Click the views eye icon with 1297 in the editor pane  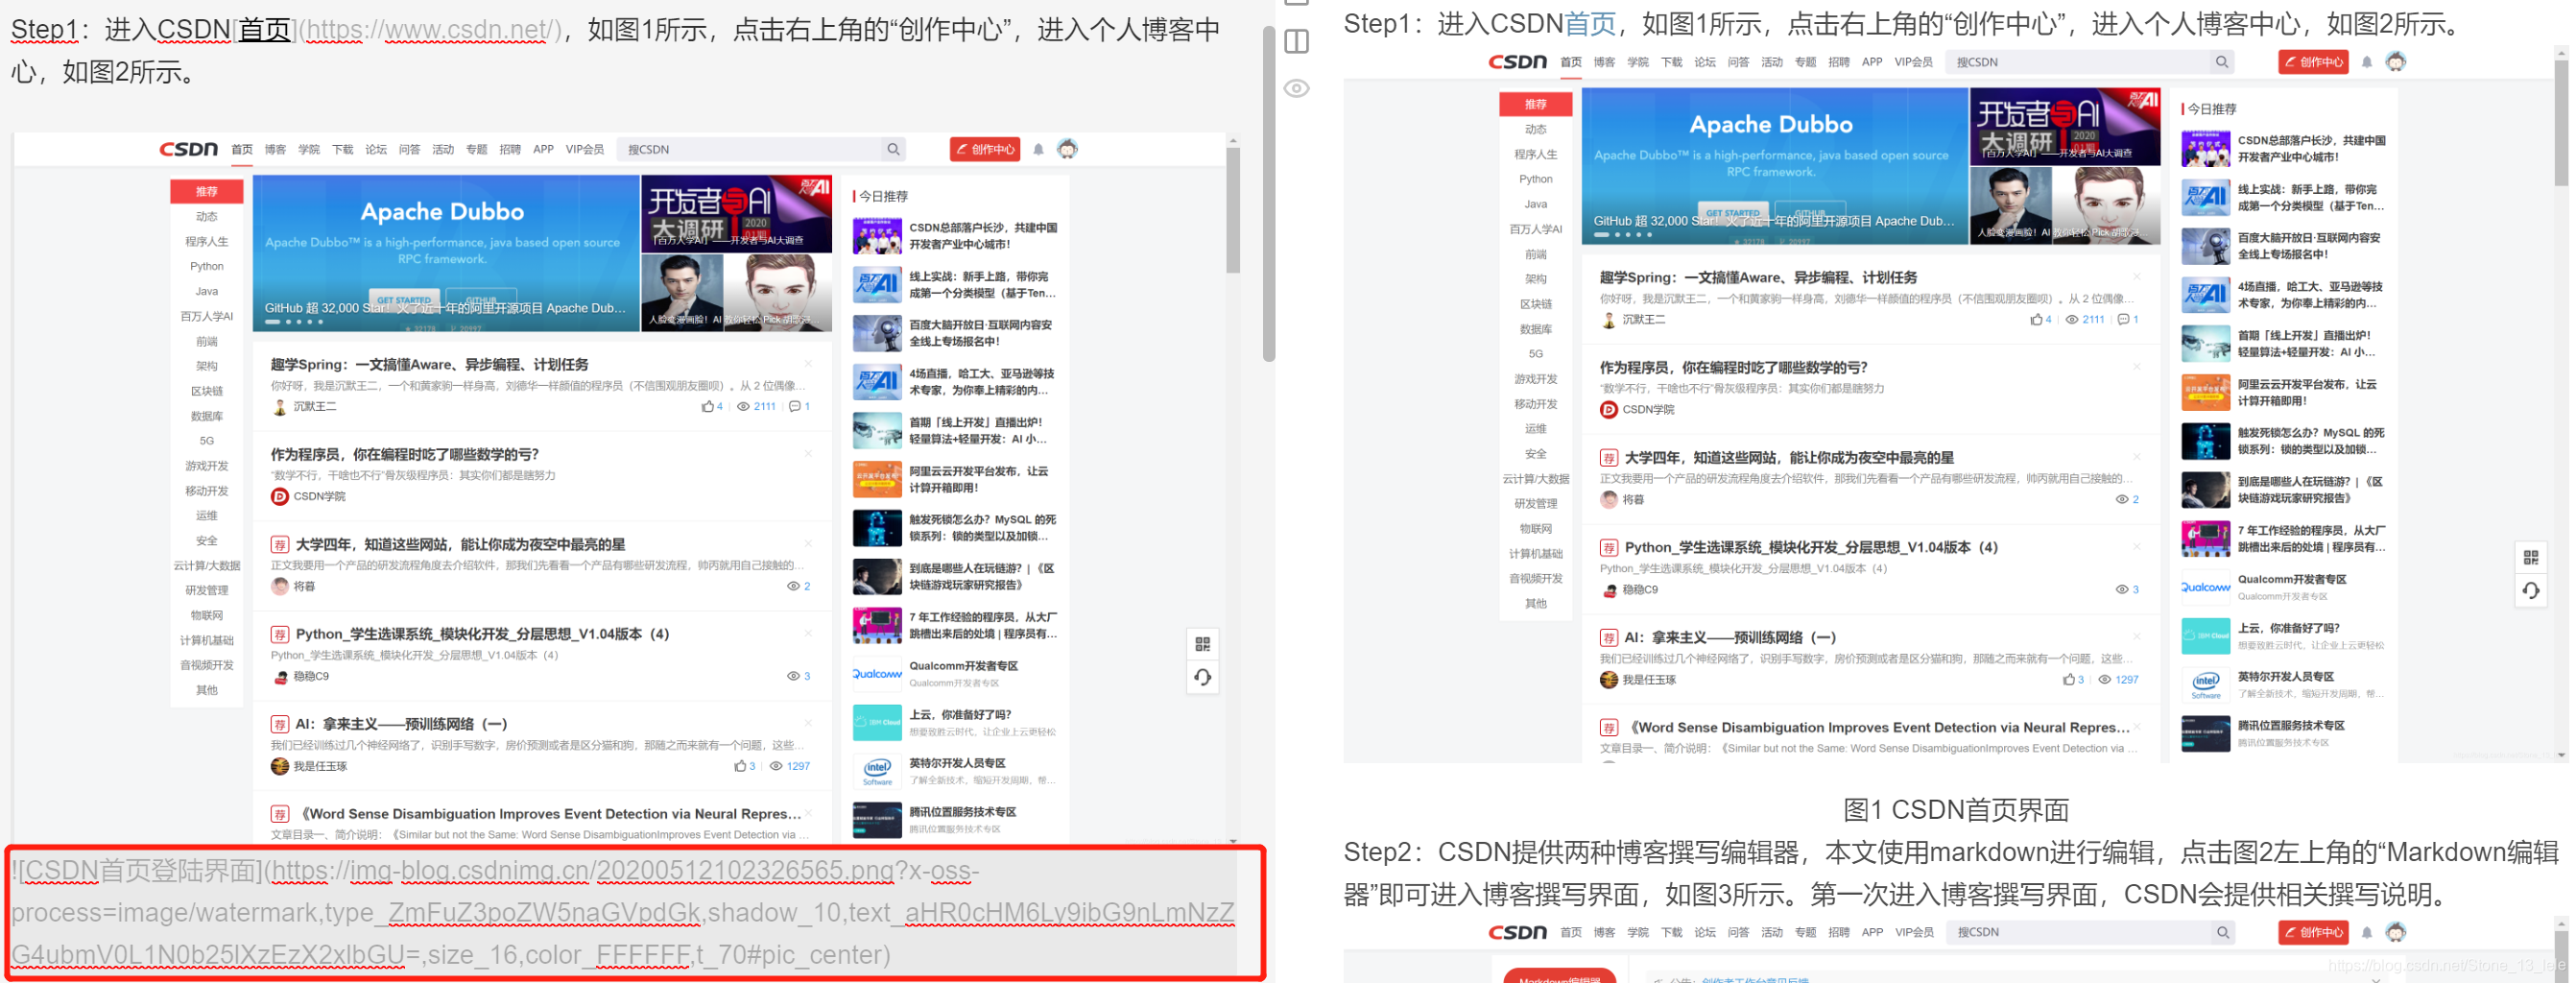(775, 766)
